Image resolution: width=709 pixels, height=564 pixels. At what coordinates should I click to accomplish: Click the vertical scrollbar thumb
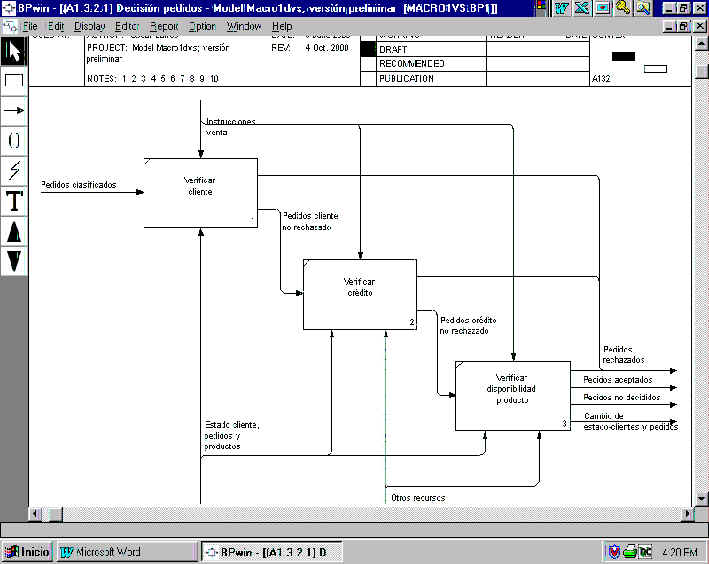point(701,71)
